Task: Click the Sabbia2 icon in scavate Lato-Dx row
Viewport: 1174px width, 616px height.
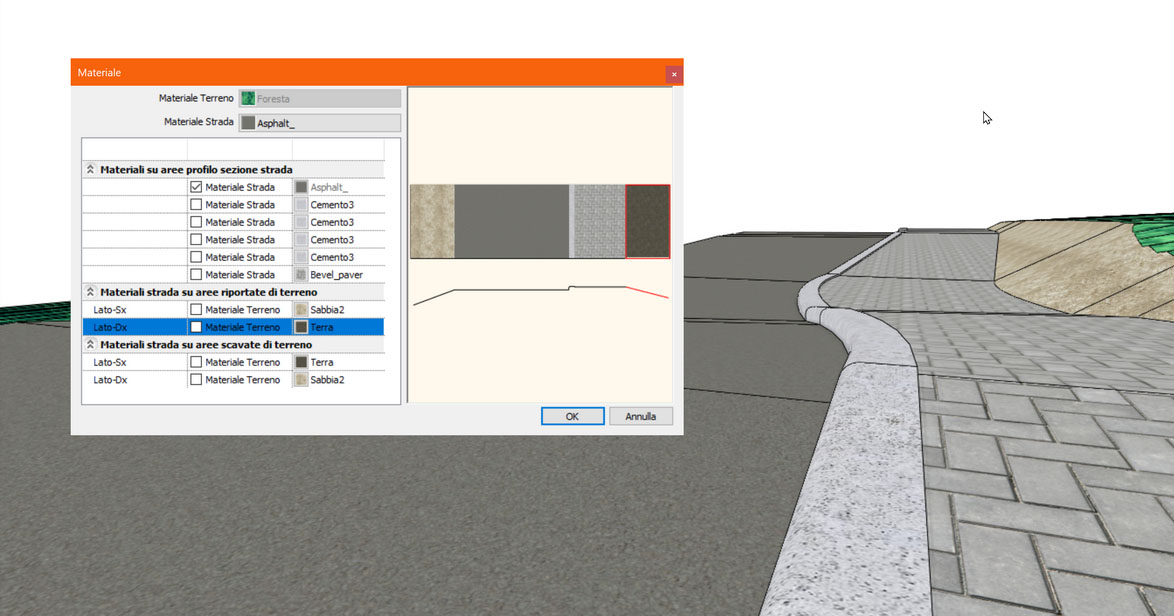Action: [x=301, y=379]
